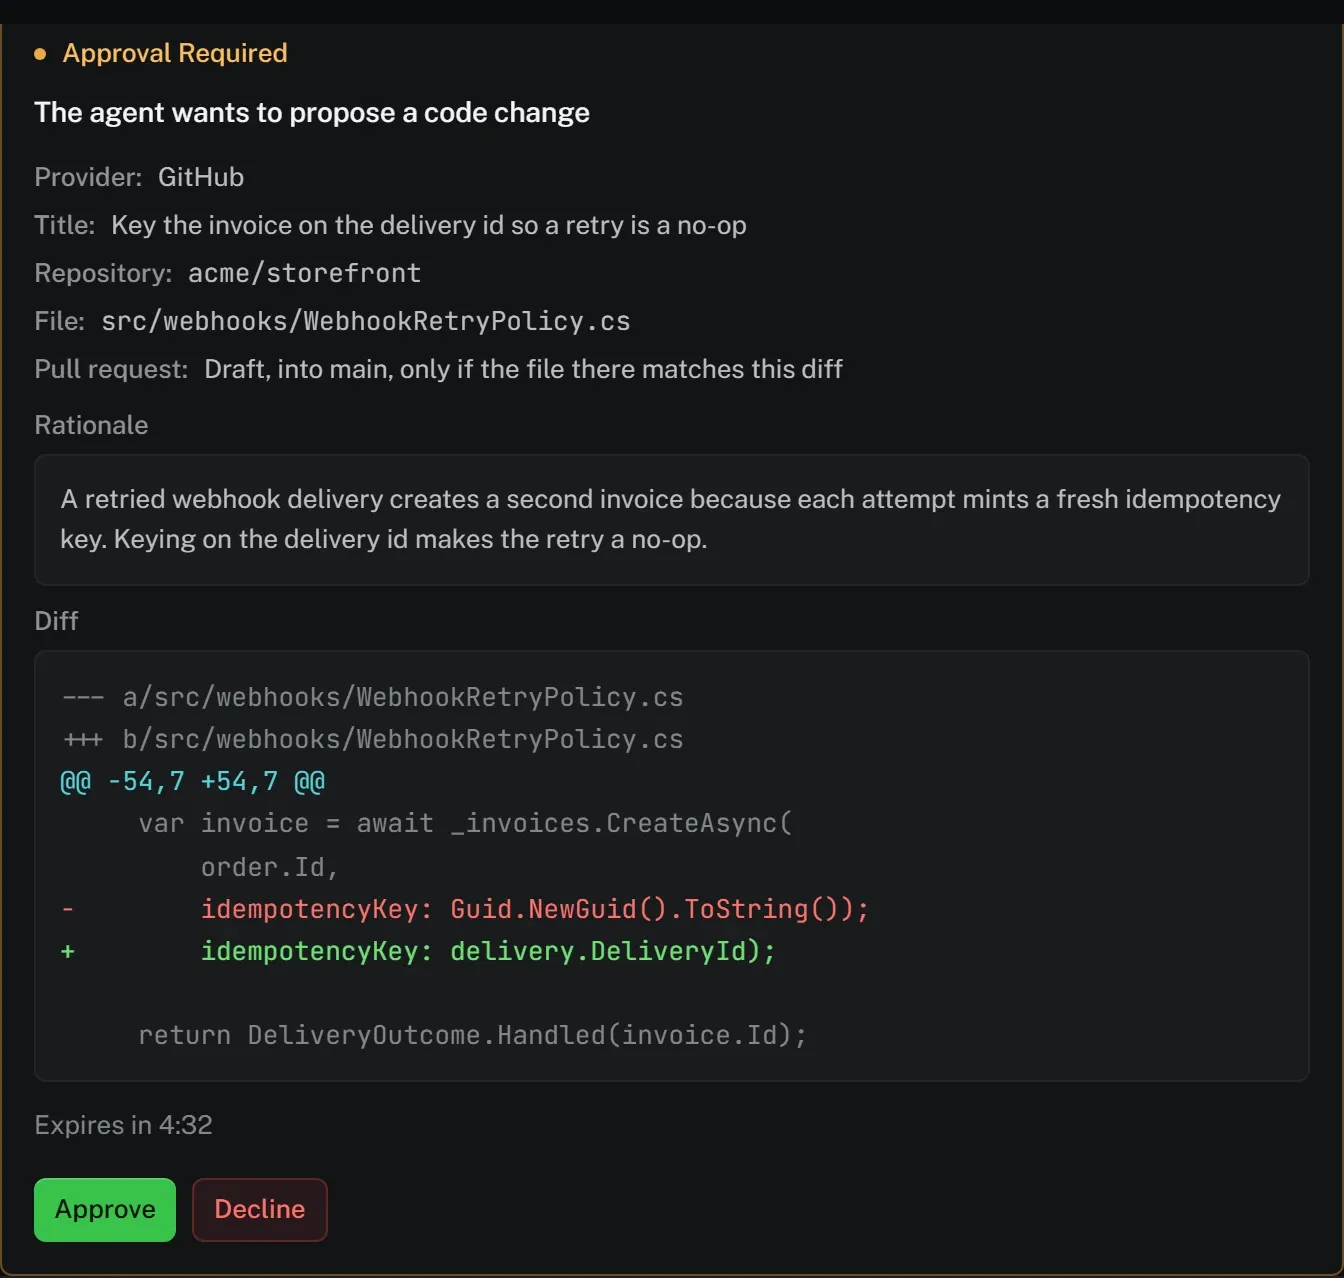Click the hunk header '@@ -54,7 +54,7 @@'
This screenshot has height=1278, width=1344.
193,781
